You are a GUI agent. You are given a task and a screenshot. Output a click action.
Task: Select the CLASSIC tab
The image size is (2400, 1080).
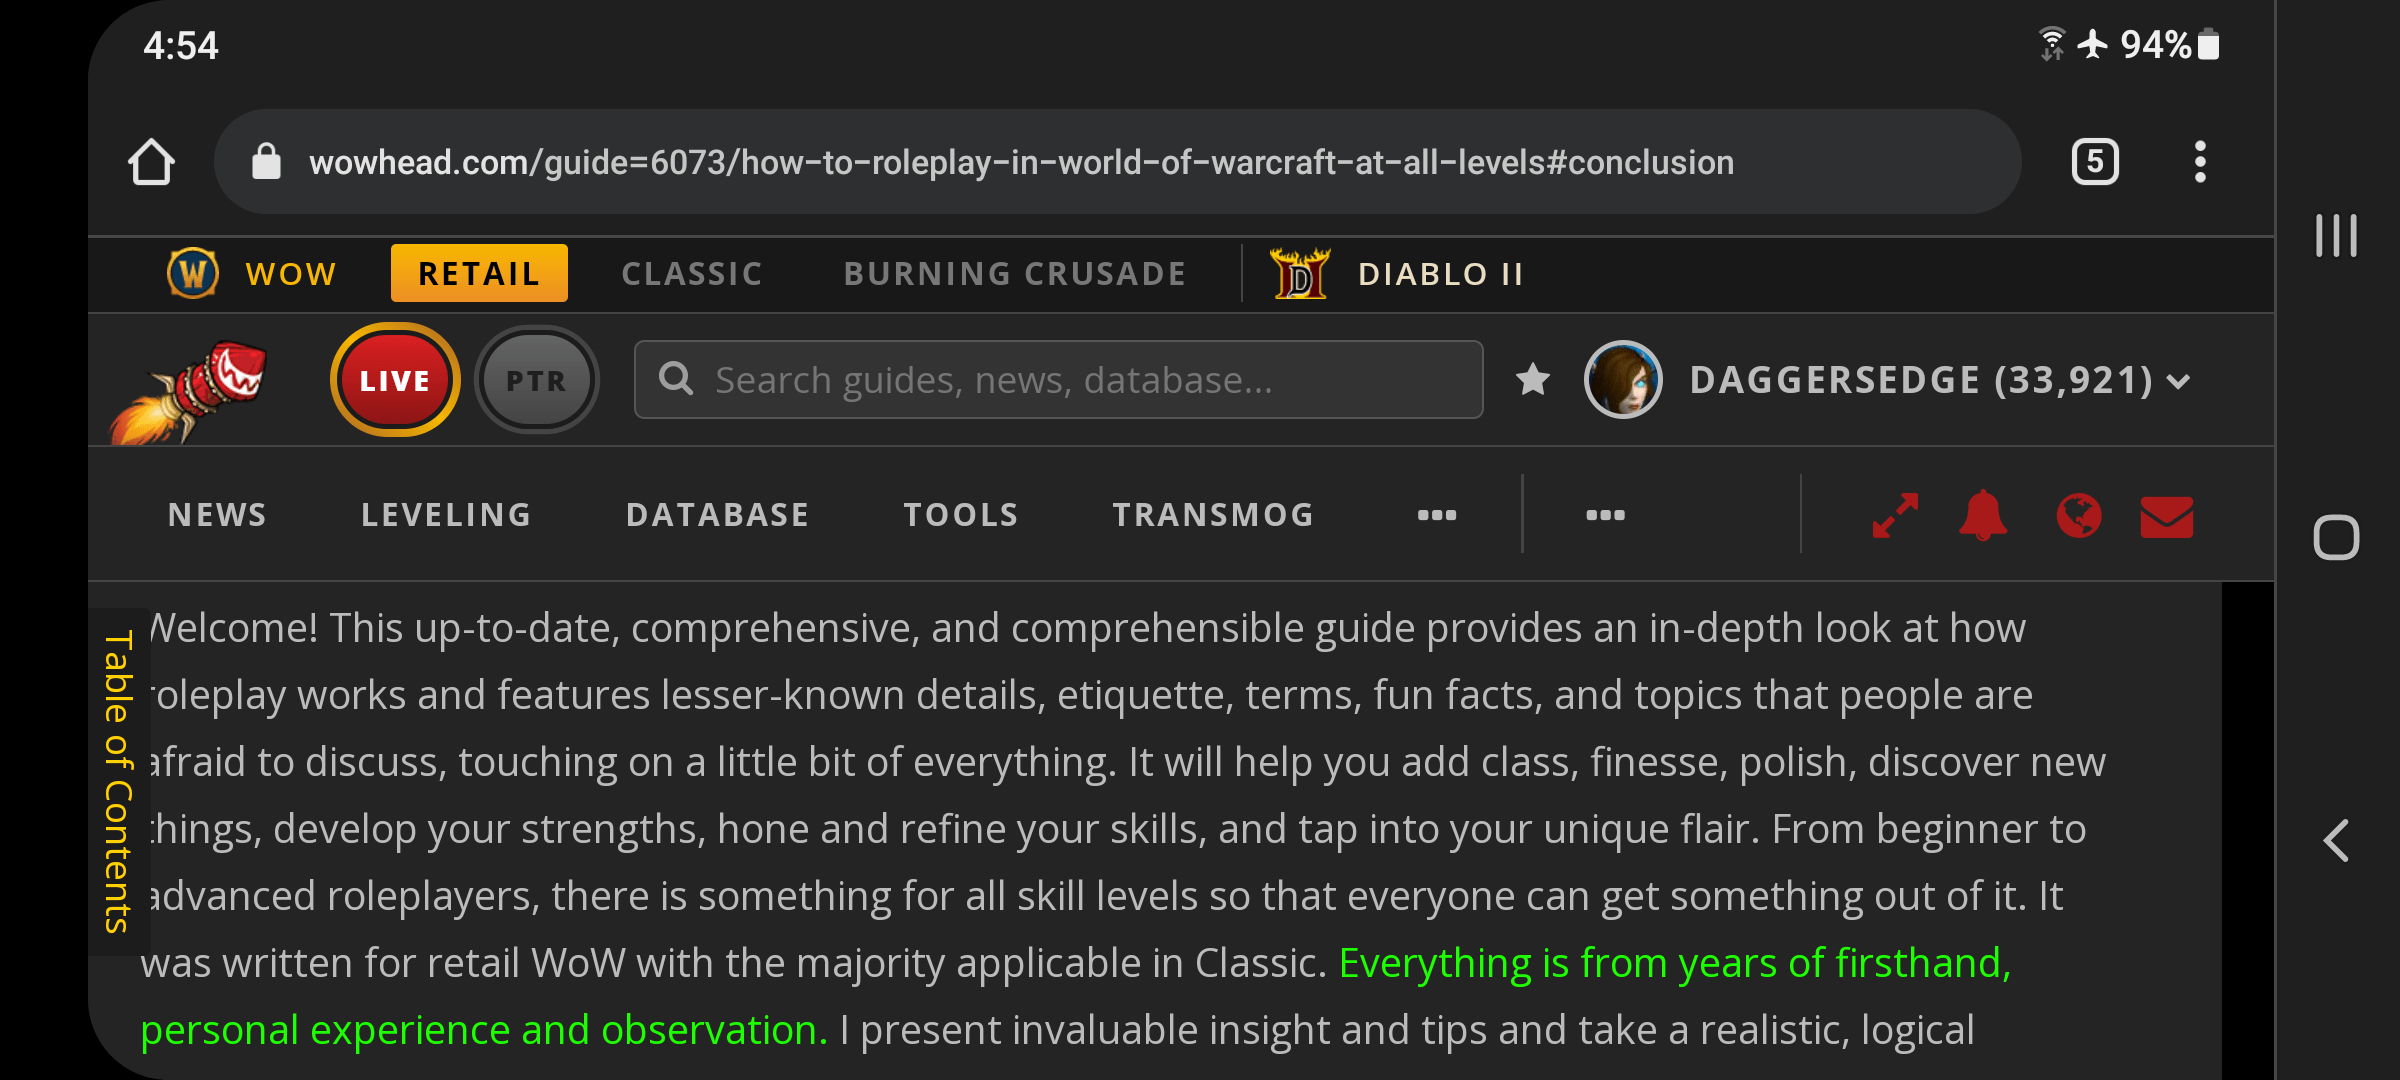tap(692, 273)
